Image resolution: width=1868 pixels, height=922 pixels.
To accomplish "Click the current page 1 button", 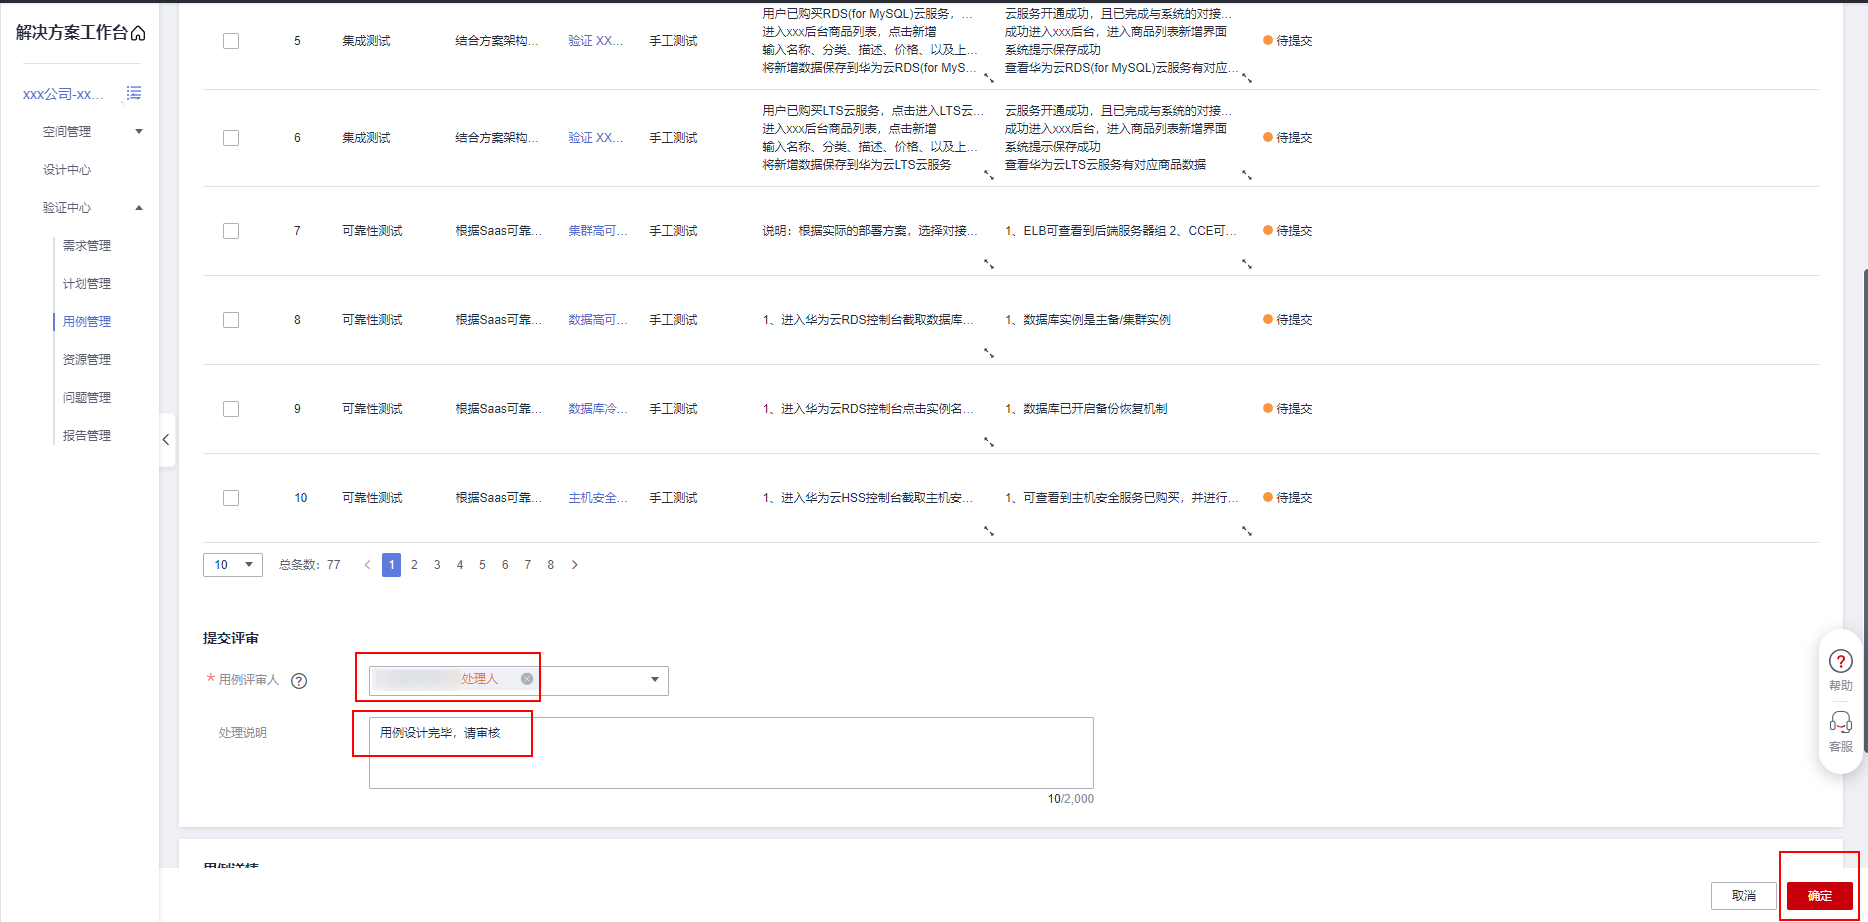I will (391, 565).
